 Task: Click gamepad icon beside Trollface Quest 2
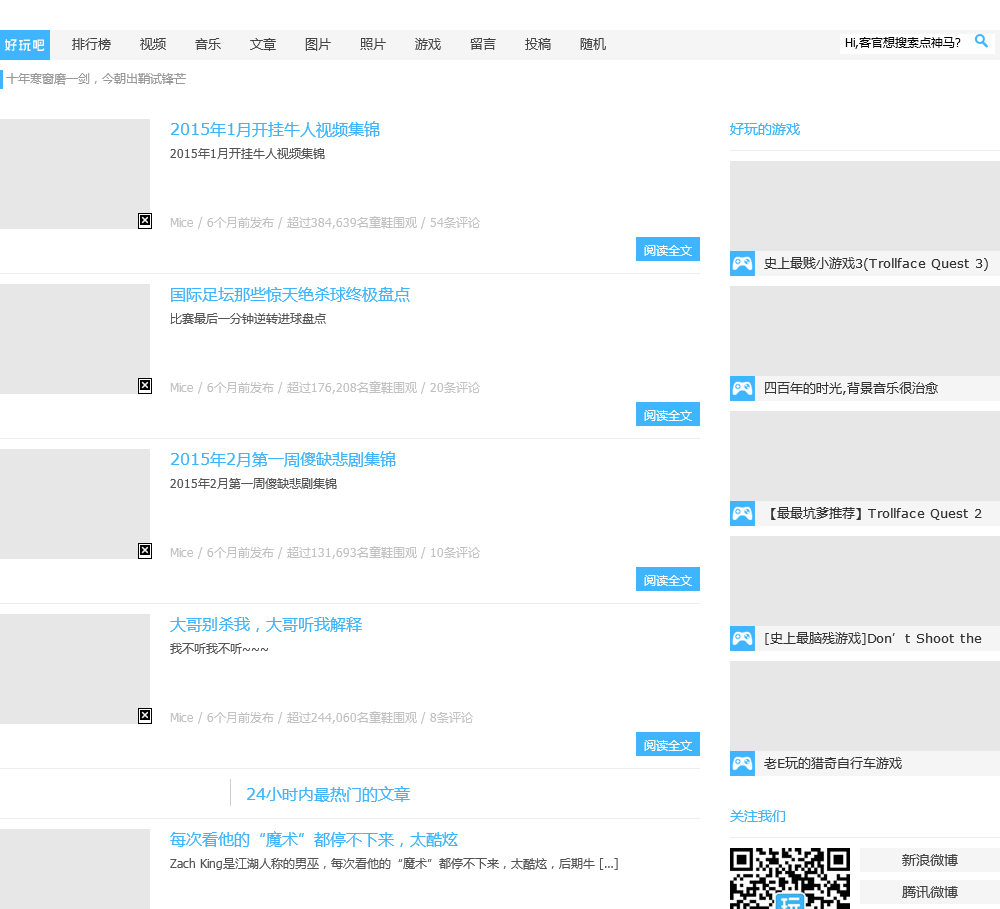[x=742, y=514]
